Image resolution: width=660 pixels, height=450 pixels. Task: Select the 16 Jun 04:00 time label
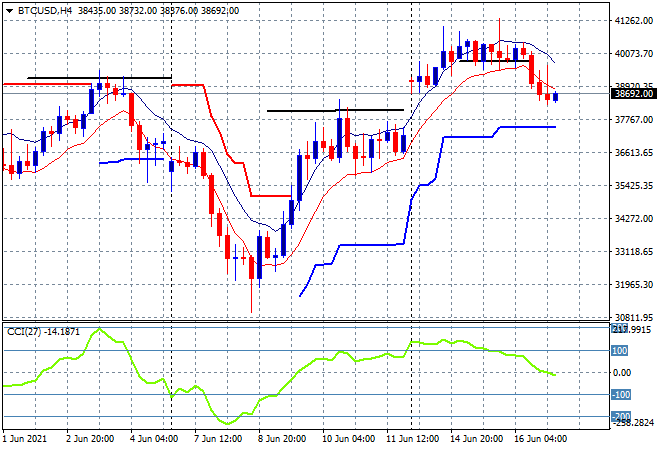(543, 437)
